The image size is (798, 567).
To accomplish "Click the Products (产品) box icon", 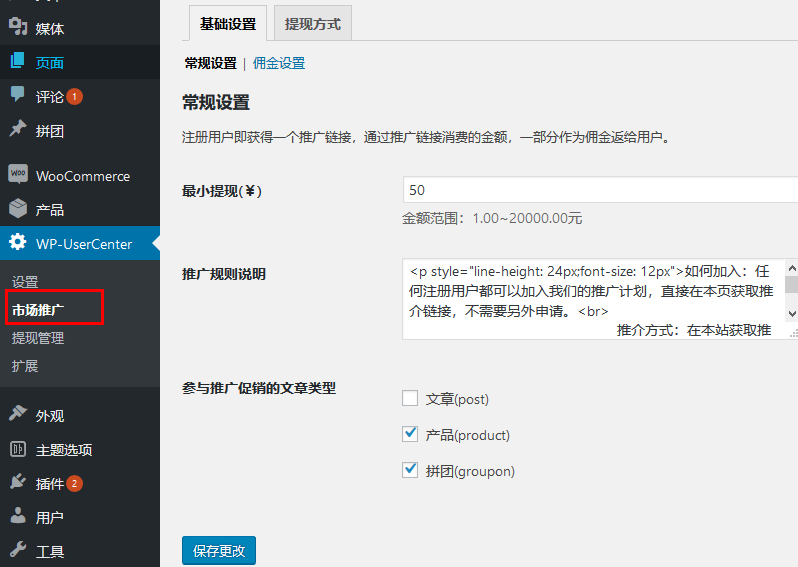I will 18,208.
